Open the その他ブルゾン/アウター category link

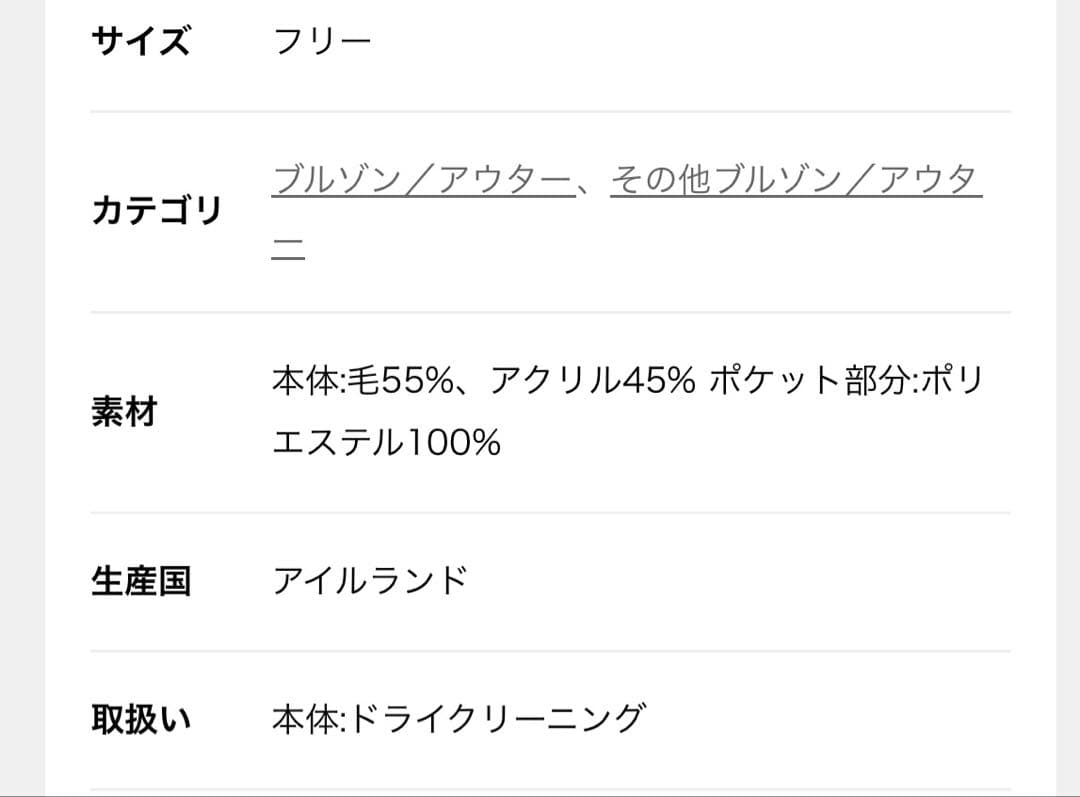coord(795,181)
